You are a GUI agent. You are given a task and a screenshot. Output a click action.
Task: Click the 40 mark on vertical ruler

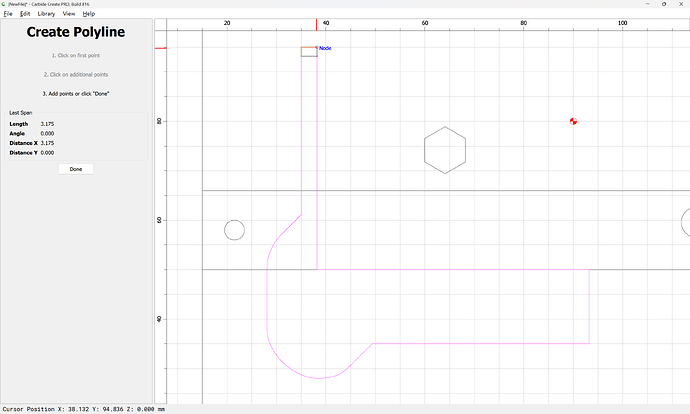159,319
